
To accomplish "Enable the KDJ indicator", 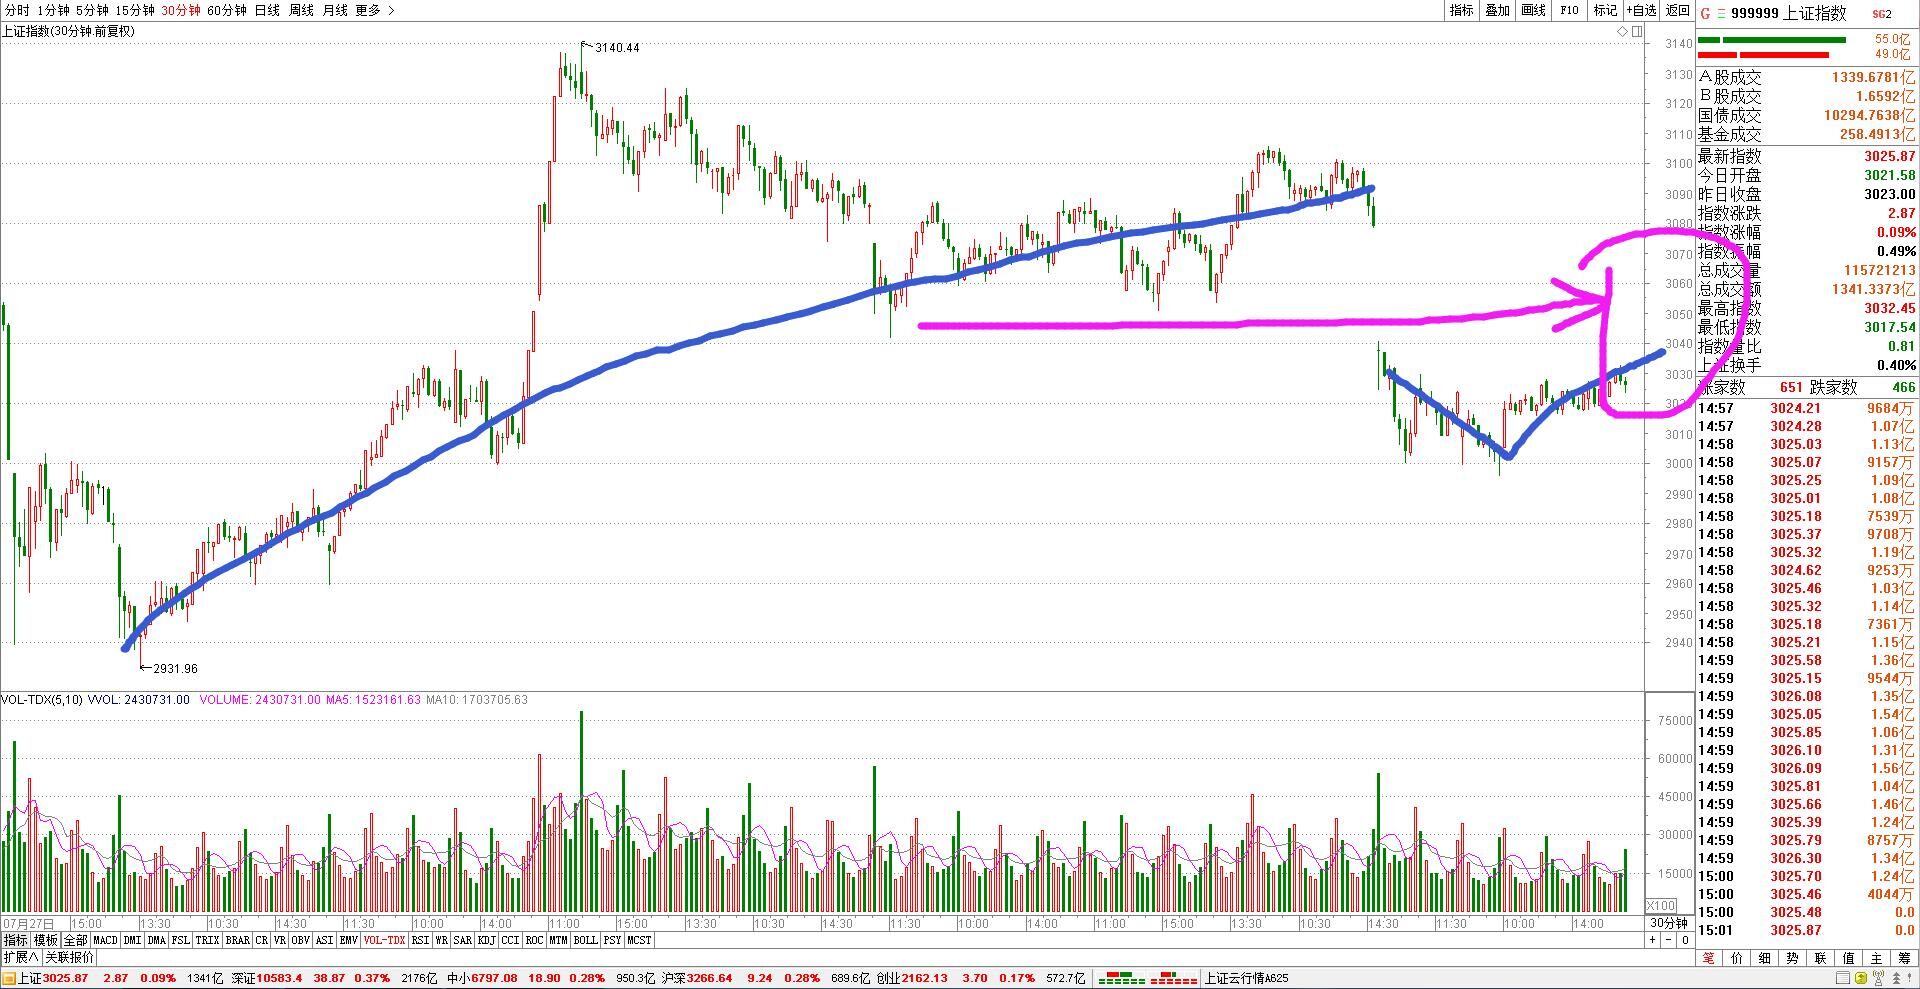I will 487,940.
